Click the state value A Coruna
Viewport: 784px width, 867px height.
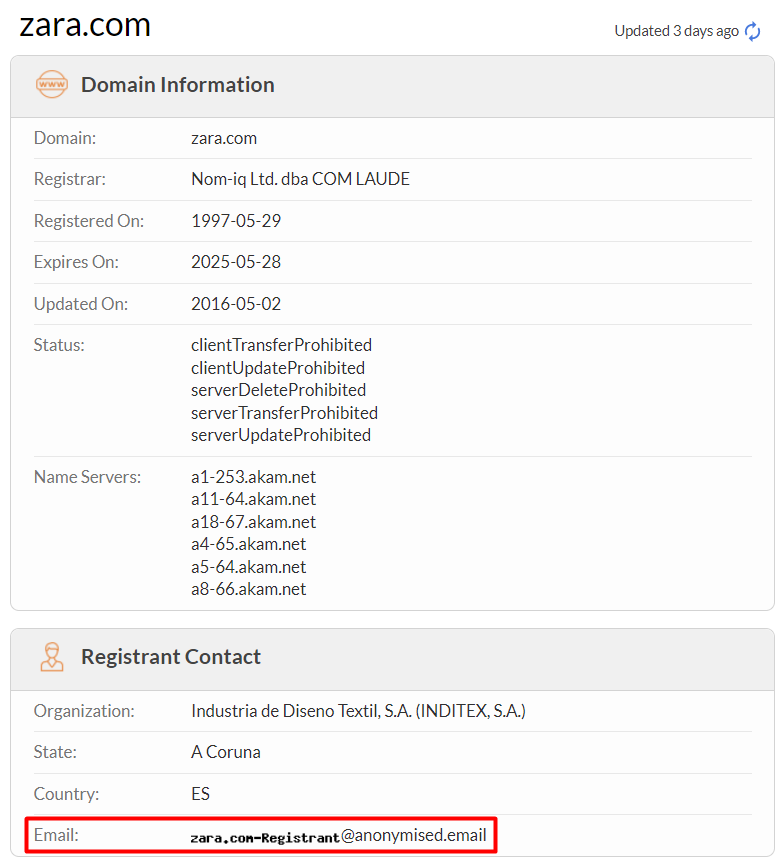pos(226,752)
